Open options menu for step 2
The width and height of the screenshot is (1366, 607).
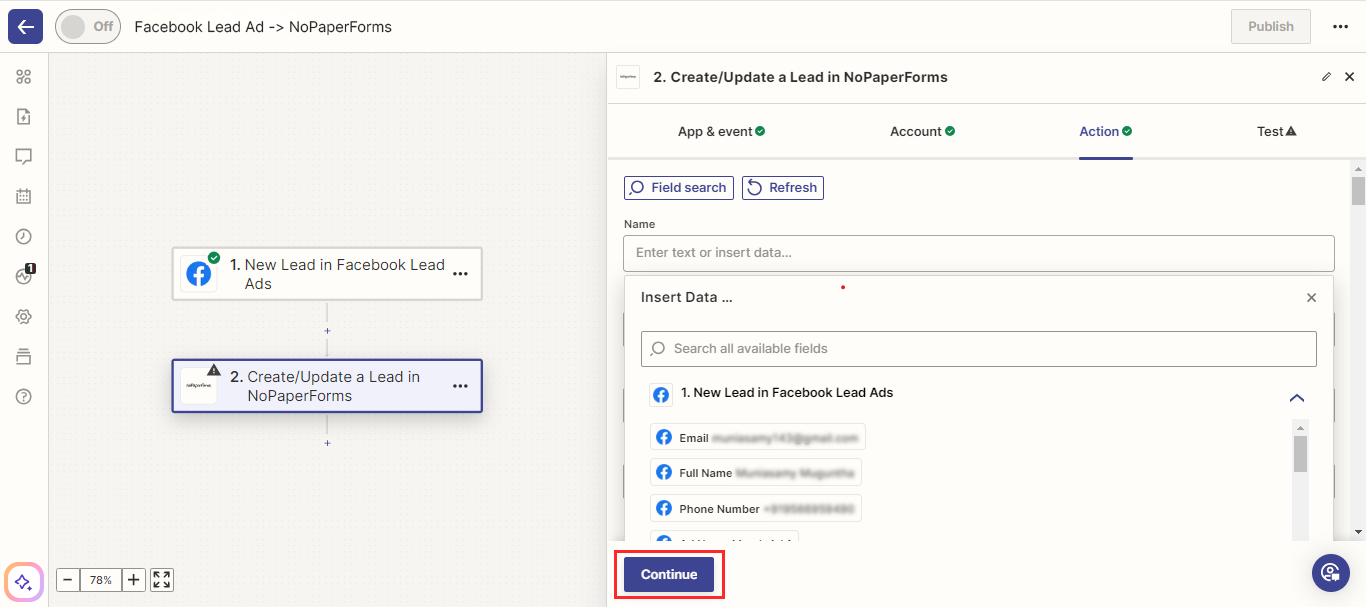(x=460, y=386)
